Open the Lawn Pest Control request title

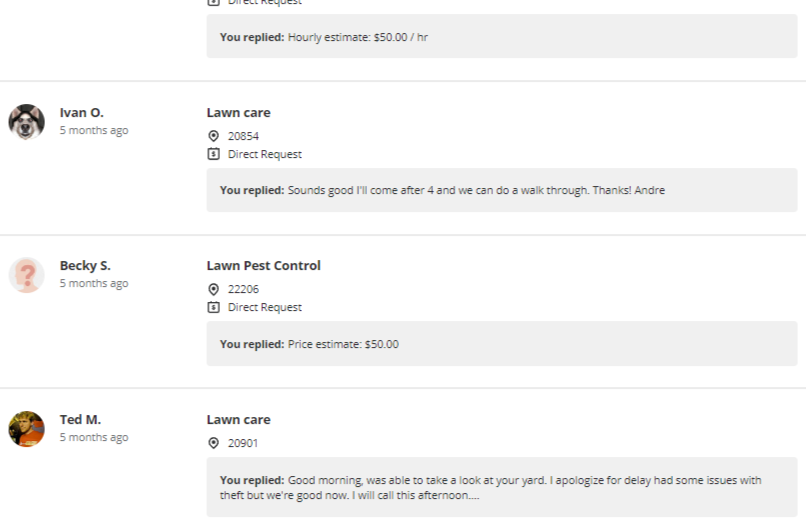263,266
